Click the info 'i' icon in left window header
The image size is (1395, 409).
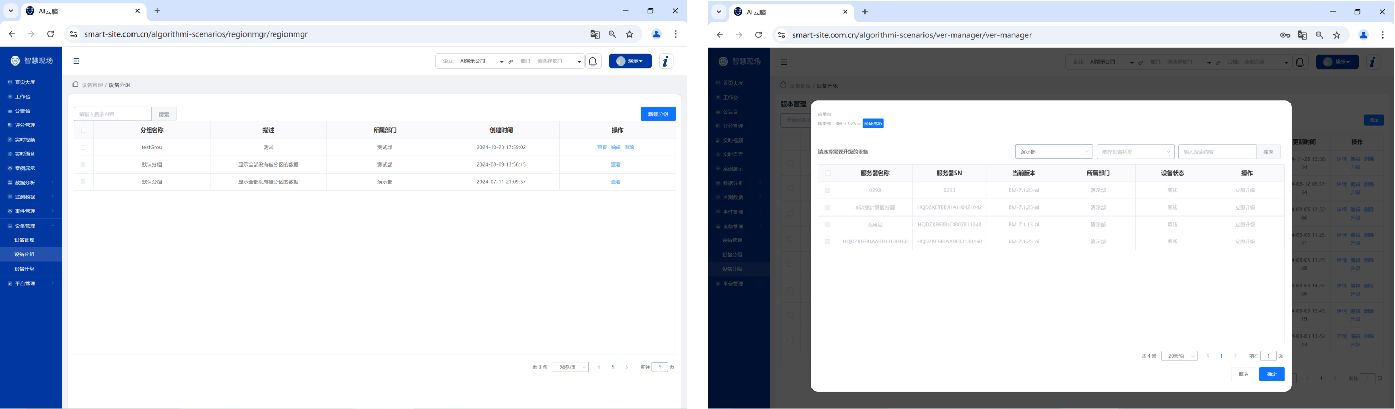pyautogui.click(x=666, y=61)
